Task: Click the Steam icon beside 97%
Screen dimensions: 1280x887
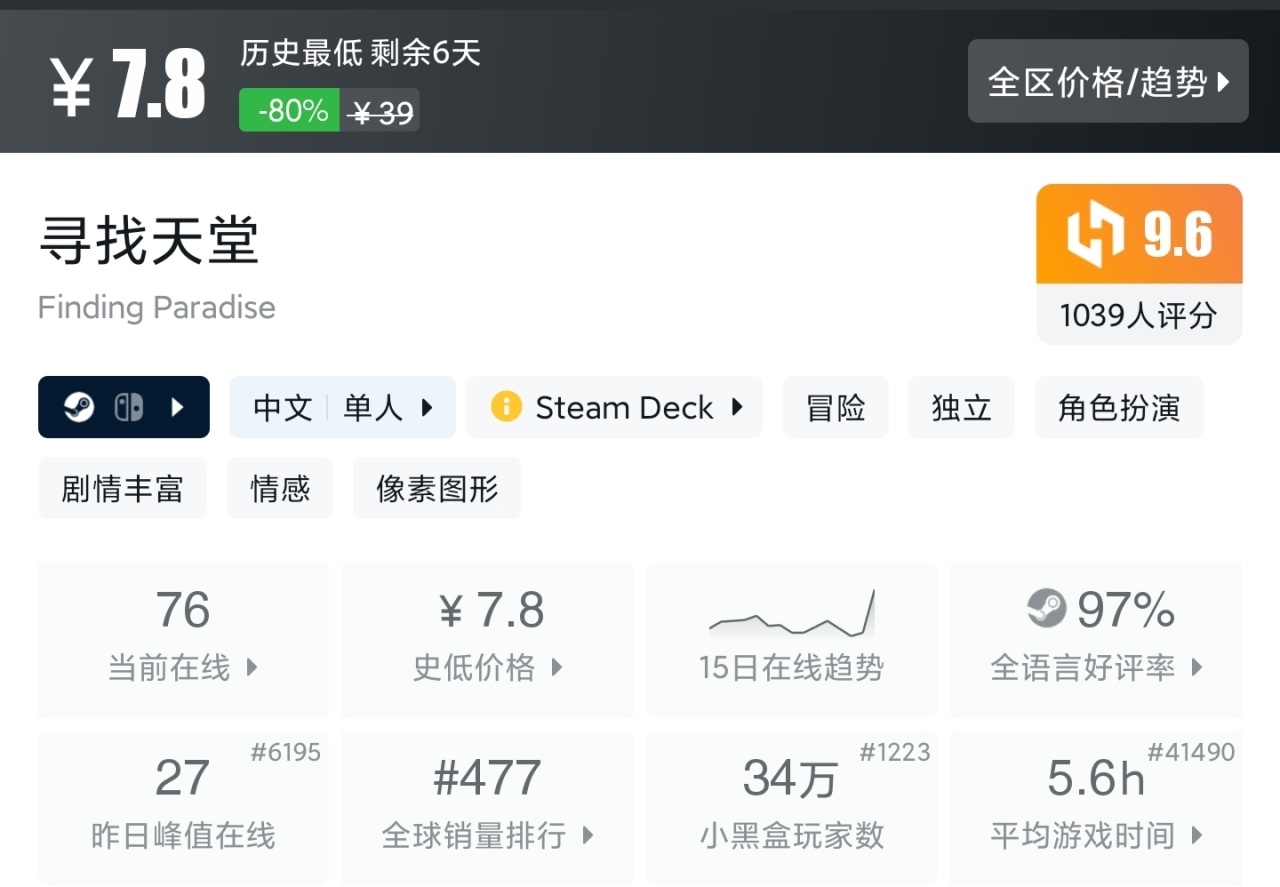Action: pyautogui.click(x=1047, y=609)
